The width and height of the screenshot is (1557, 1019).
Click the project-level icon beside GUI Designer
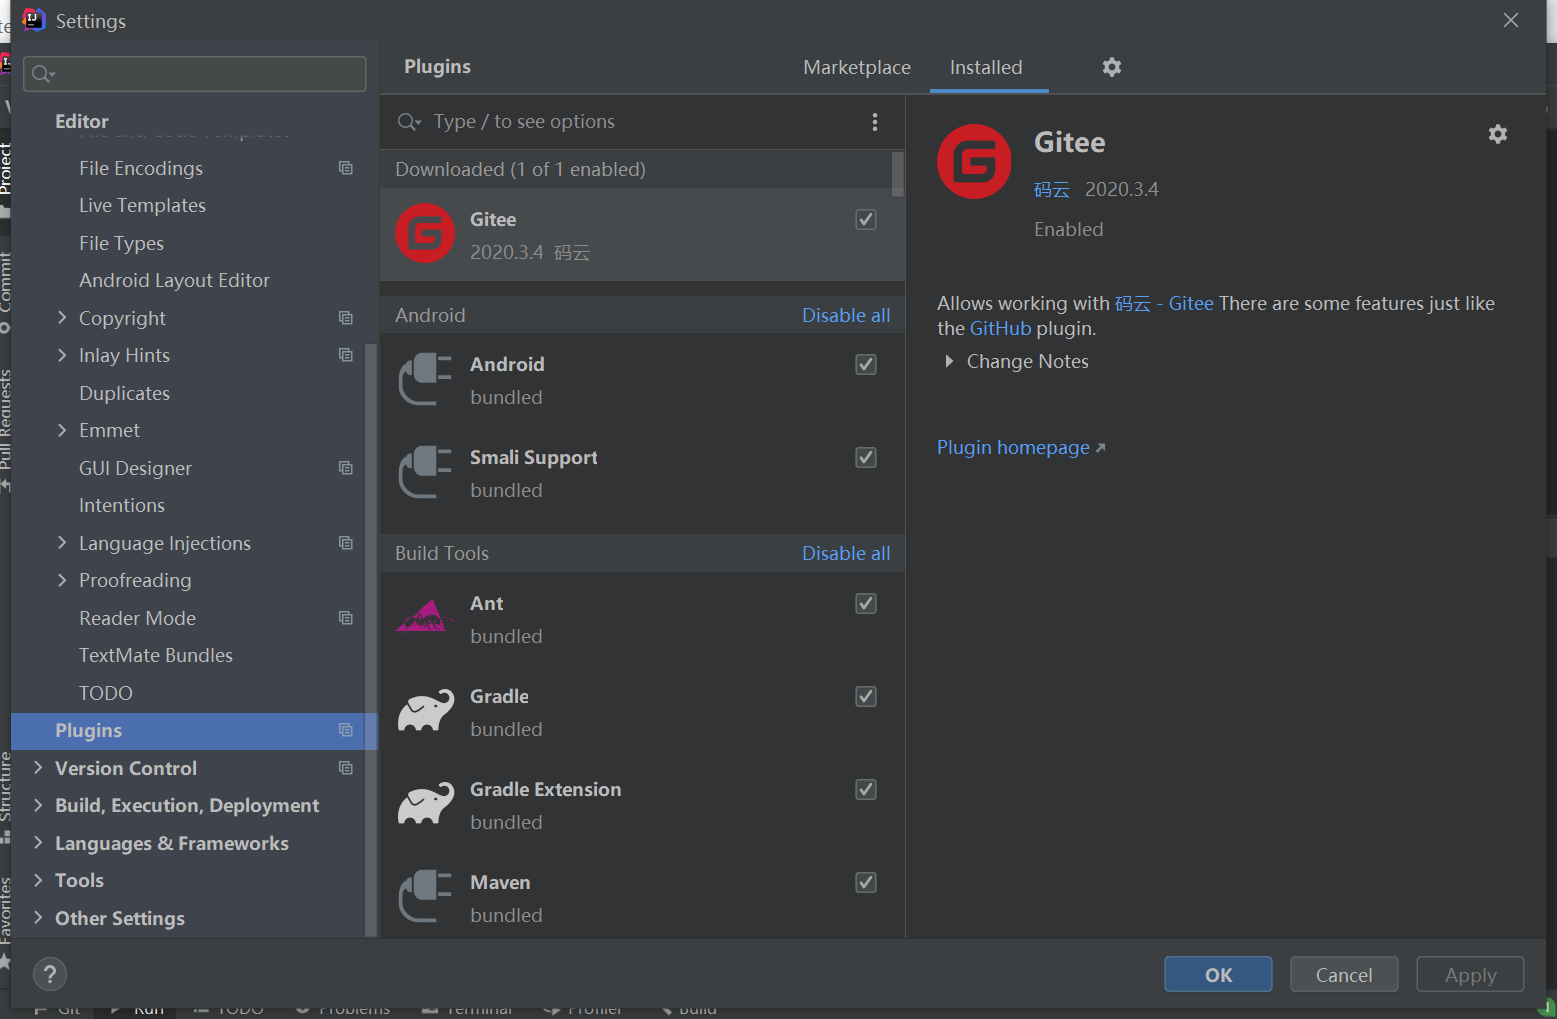[x=346, y=468]
